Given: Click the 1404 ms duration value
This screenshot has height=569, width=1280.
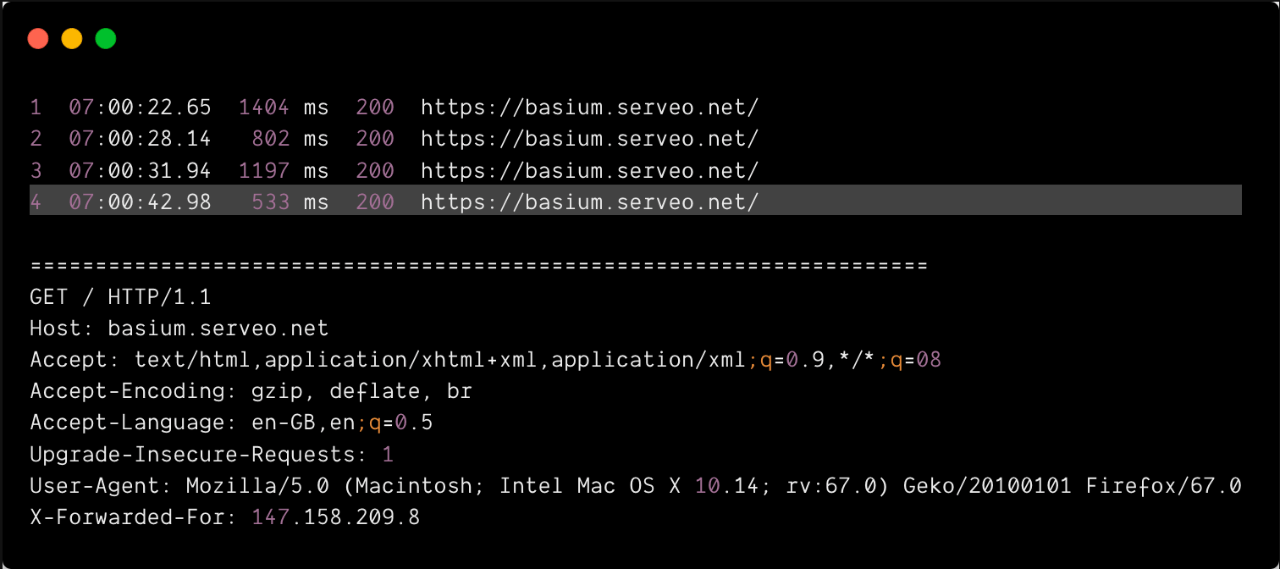Looking at the screenshot, I should point(284,107).
